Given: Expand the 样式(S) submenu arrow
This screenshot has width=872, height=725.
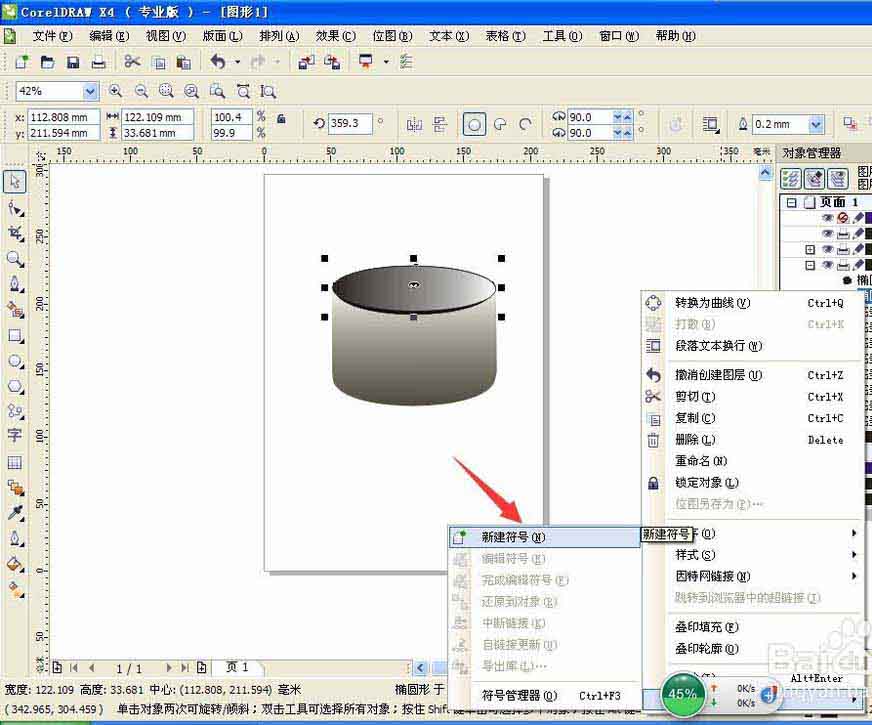Looking at the screenshot, I should point(854,554).
